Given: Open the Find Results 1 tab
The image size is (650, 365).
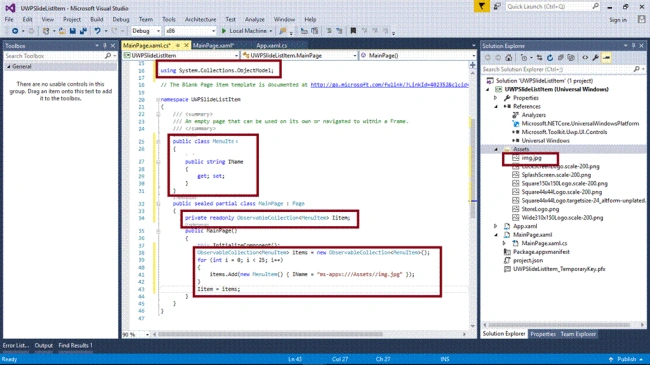Looking at the screenshot, I should pyautogui.click(x=75, y=345).
